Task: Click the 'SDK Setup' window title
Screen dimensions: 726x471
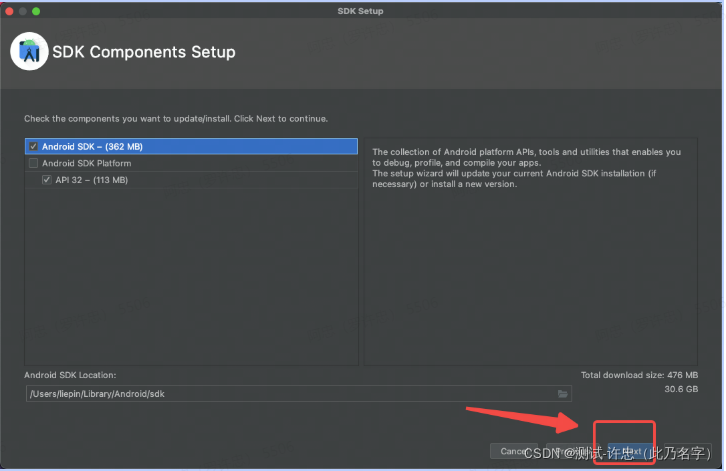Action: point(360,11)
